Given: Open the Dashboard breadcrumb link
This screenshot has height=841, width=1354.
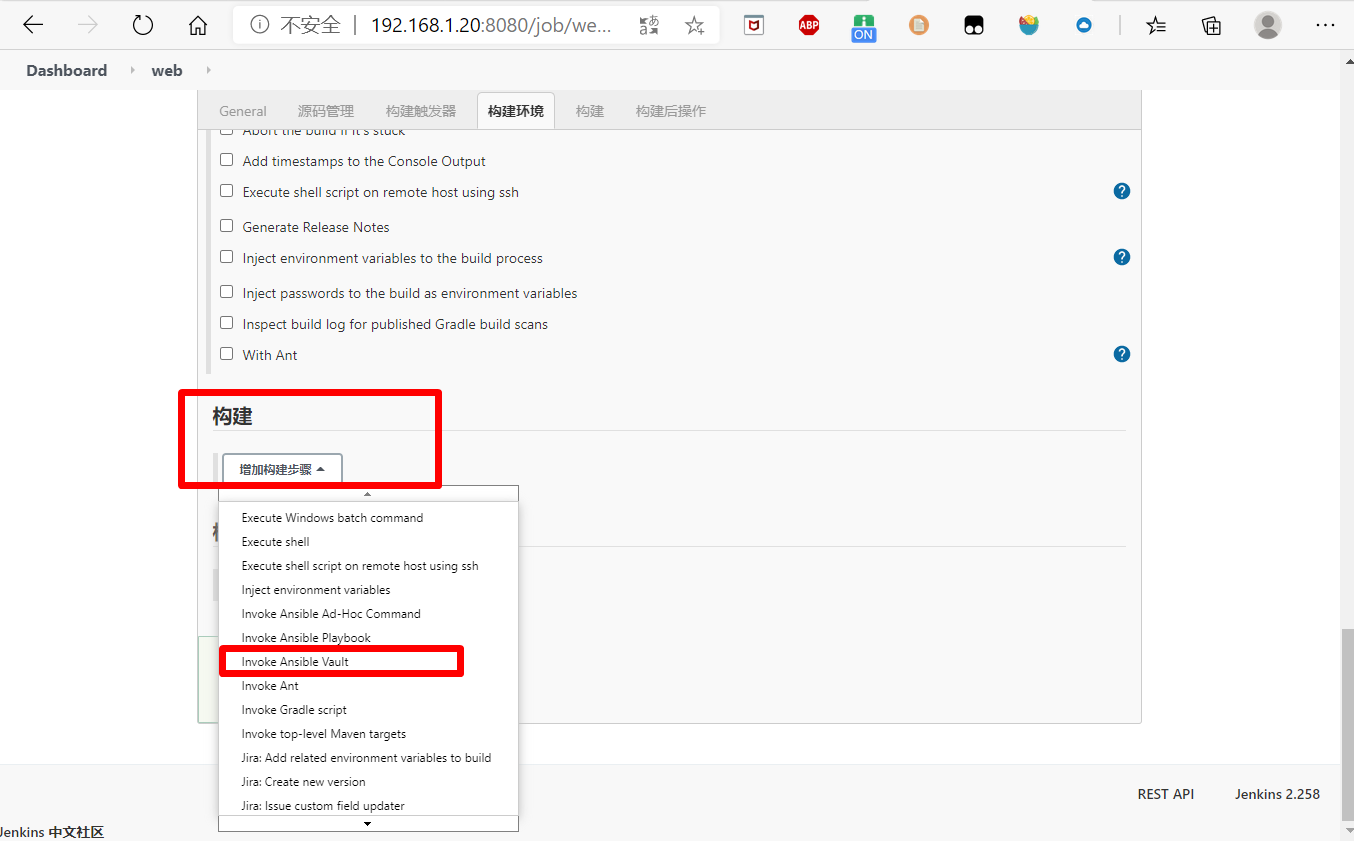Looking at the screenshot, I should click(x=67, y=70).
